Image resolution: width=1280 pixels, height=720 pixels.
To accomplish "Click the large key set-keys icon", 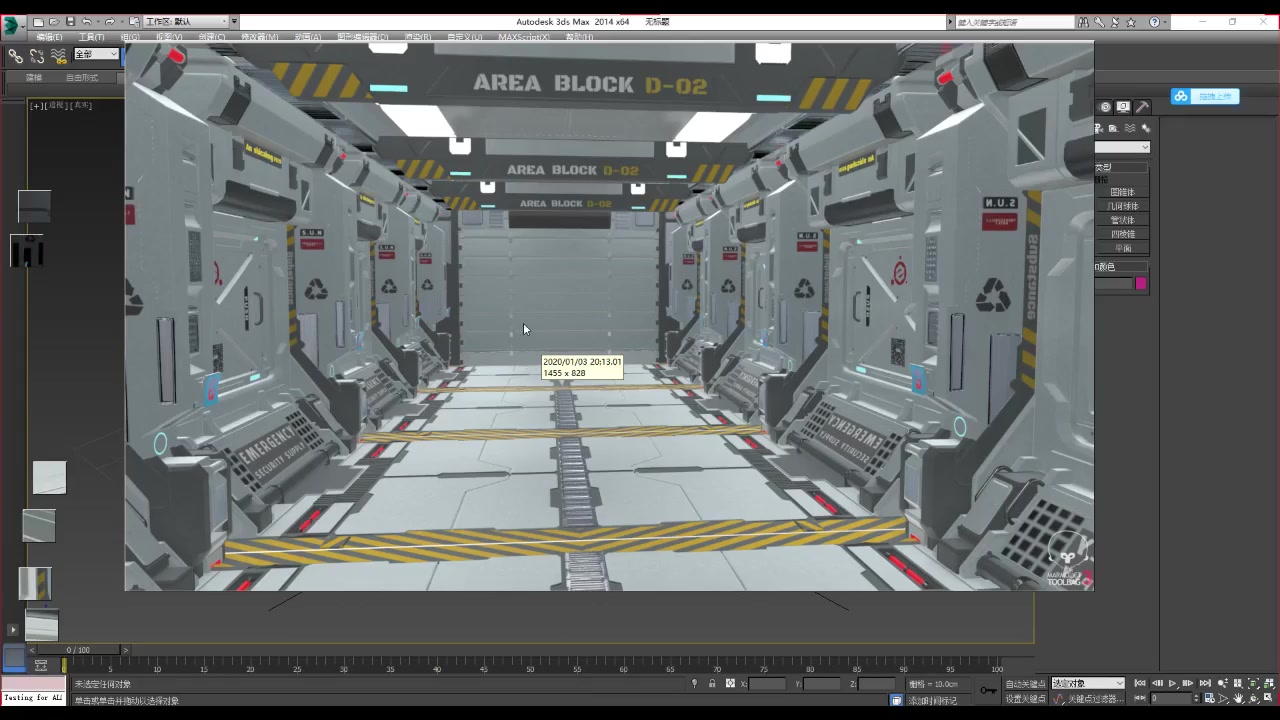I will [x=988, y=690].
